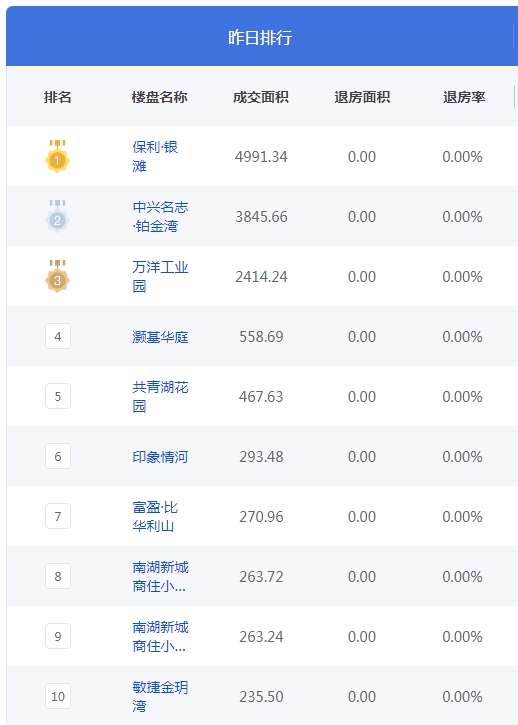Open the 保利·银滩 property link
This screenshot has height=725, width=518.
pos(155,156)
